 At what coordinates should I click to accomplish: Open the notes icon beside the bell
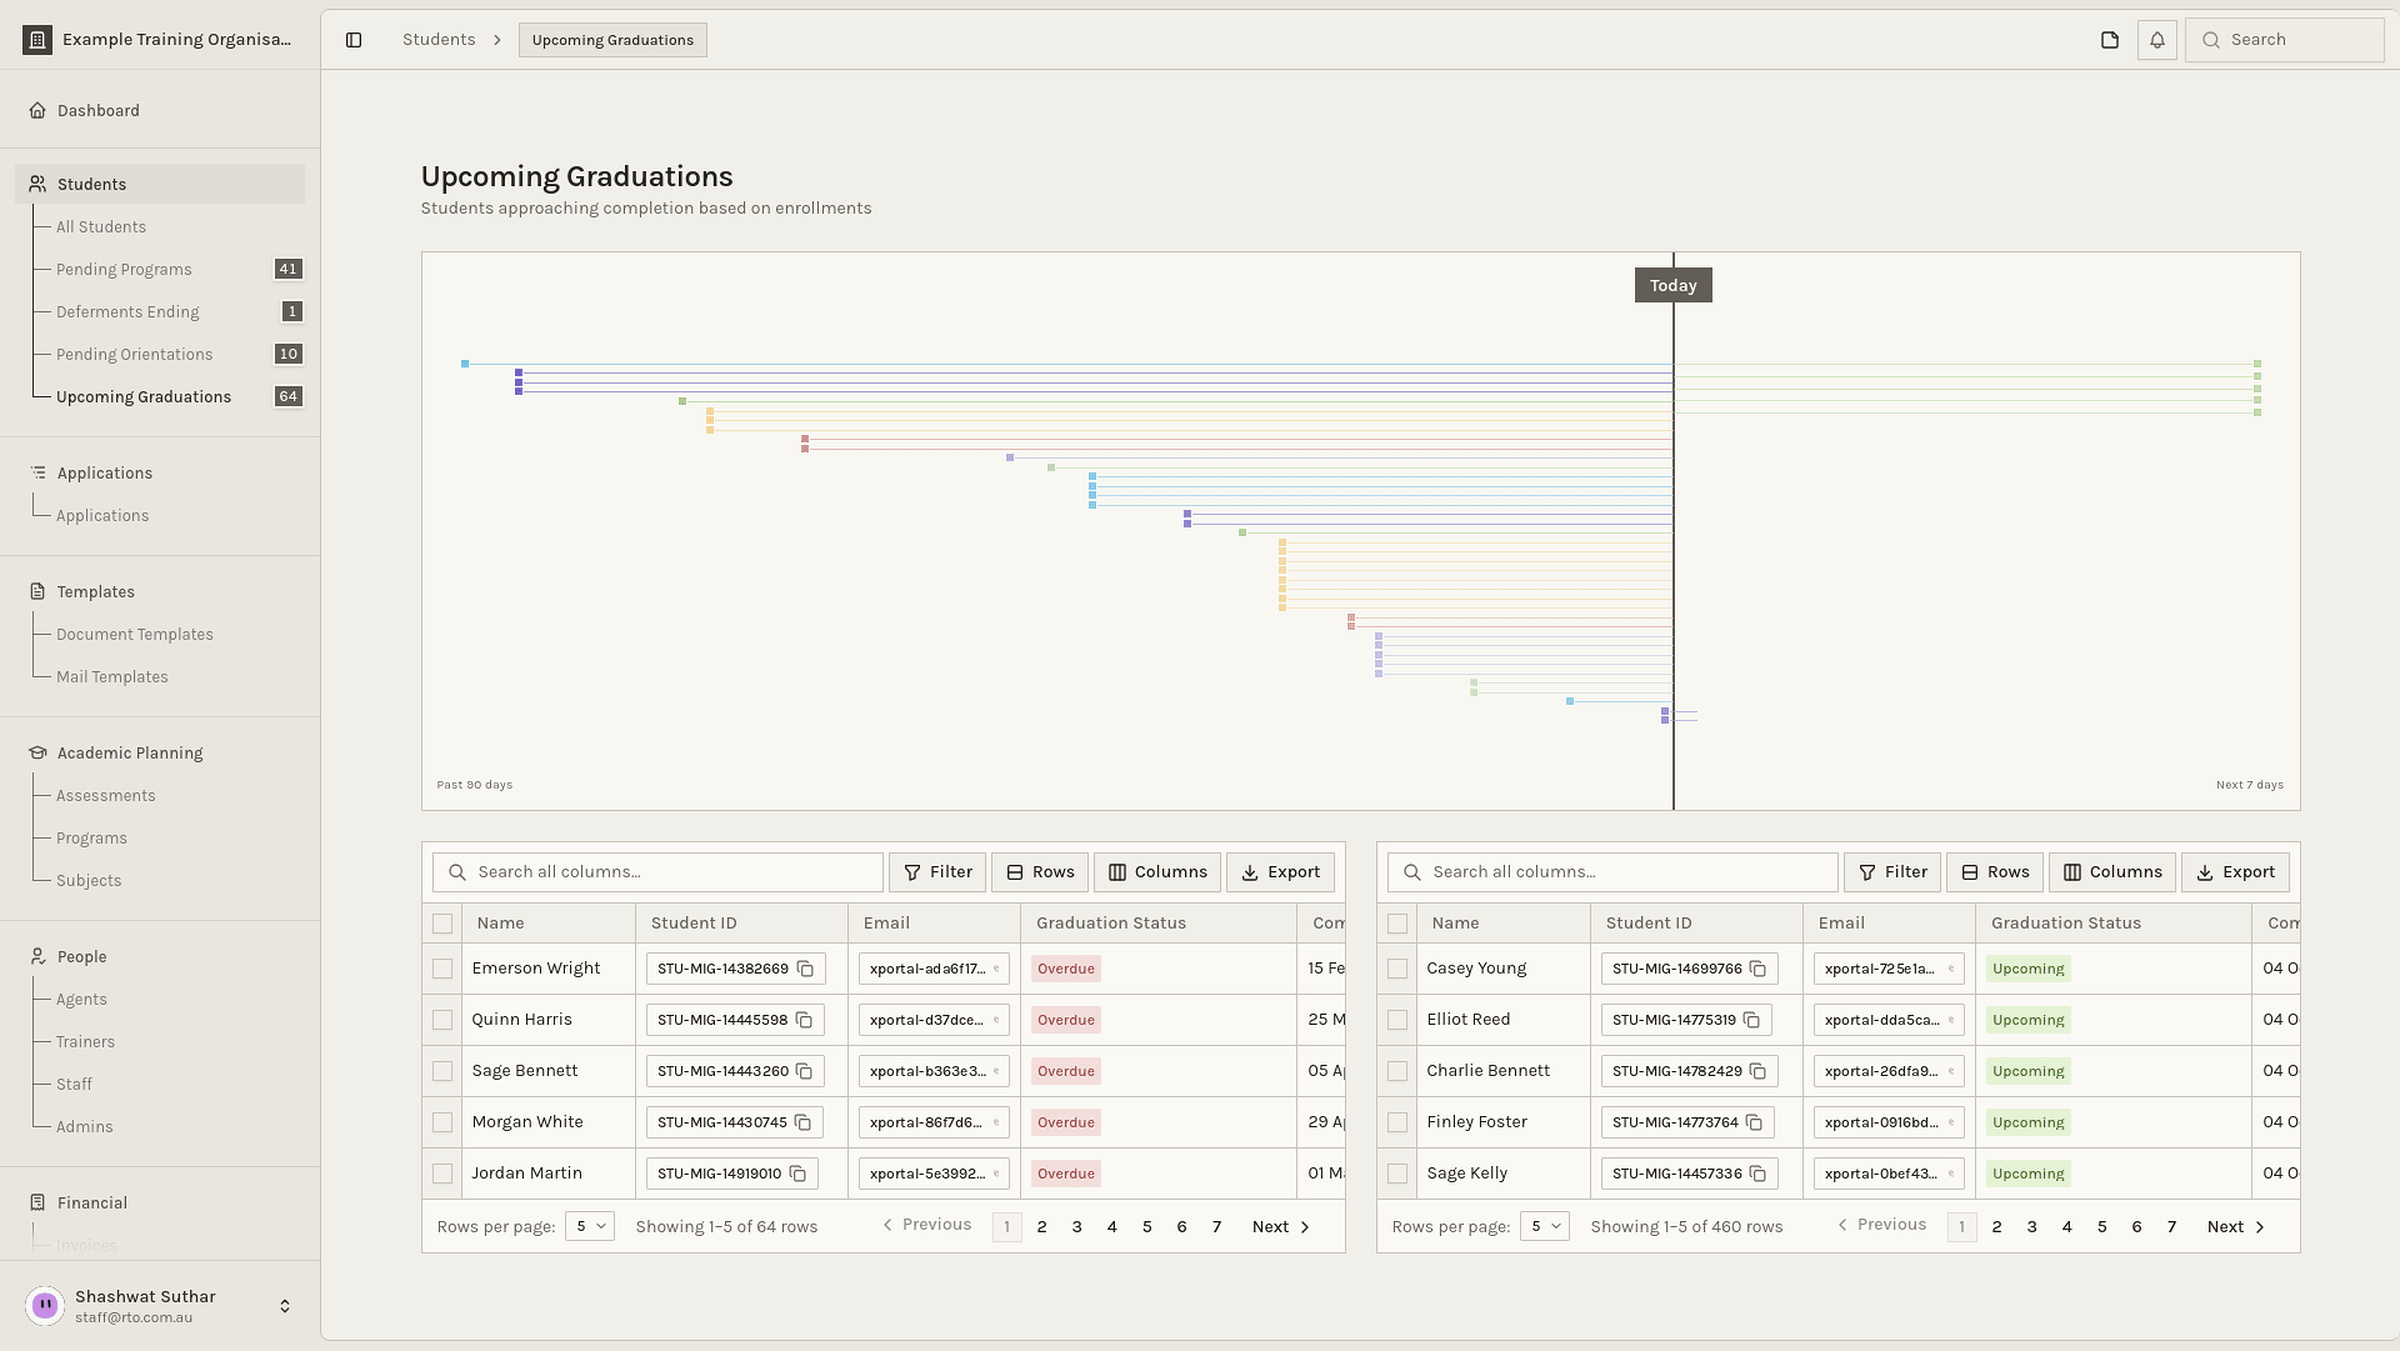pyautogui.click(x=2110, y=40)
